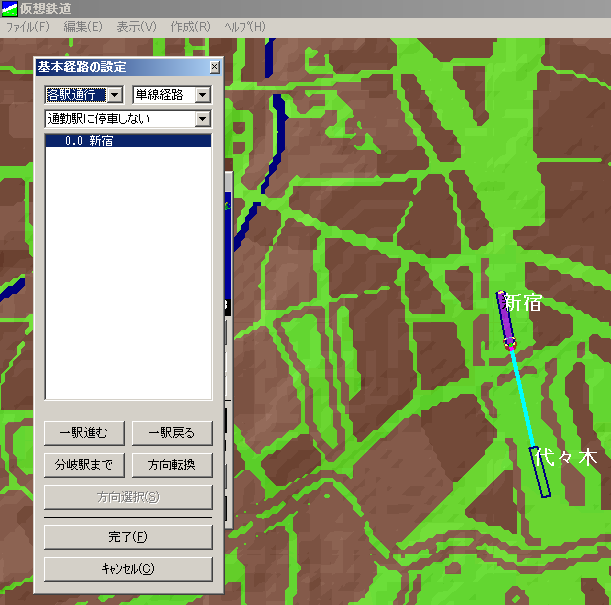
Task: Click the 分岐駅まで button
Action: (x=84, y=465)
